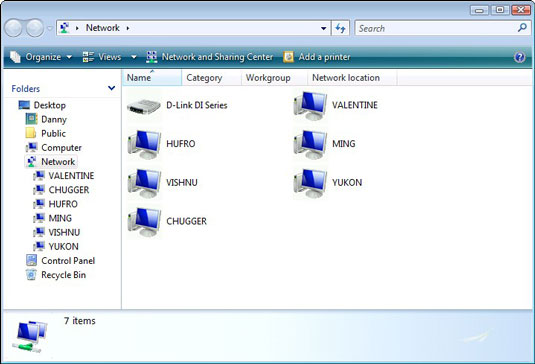Open the address bar history dropdown

323,28
